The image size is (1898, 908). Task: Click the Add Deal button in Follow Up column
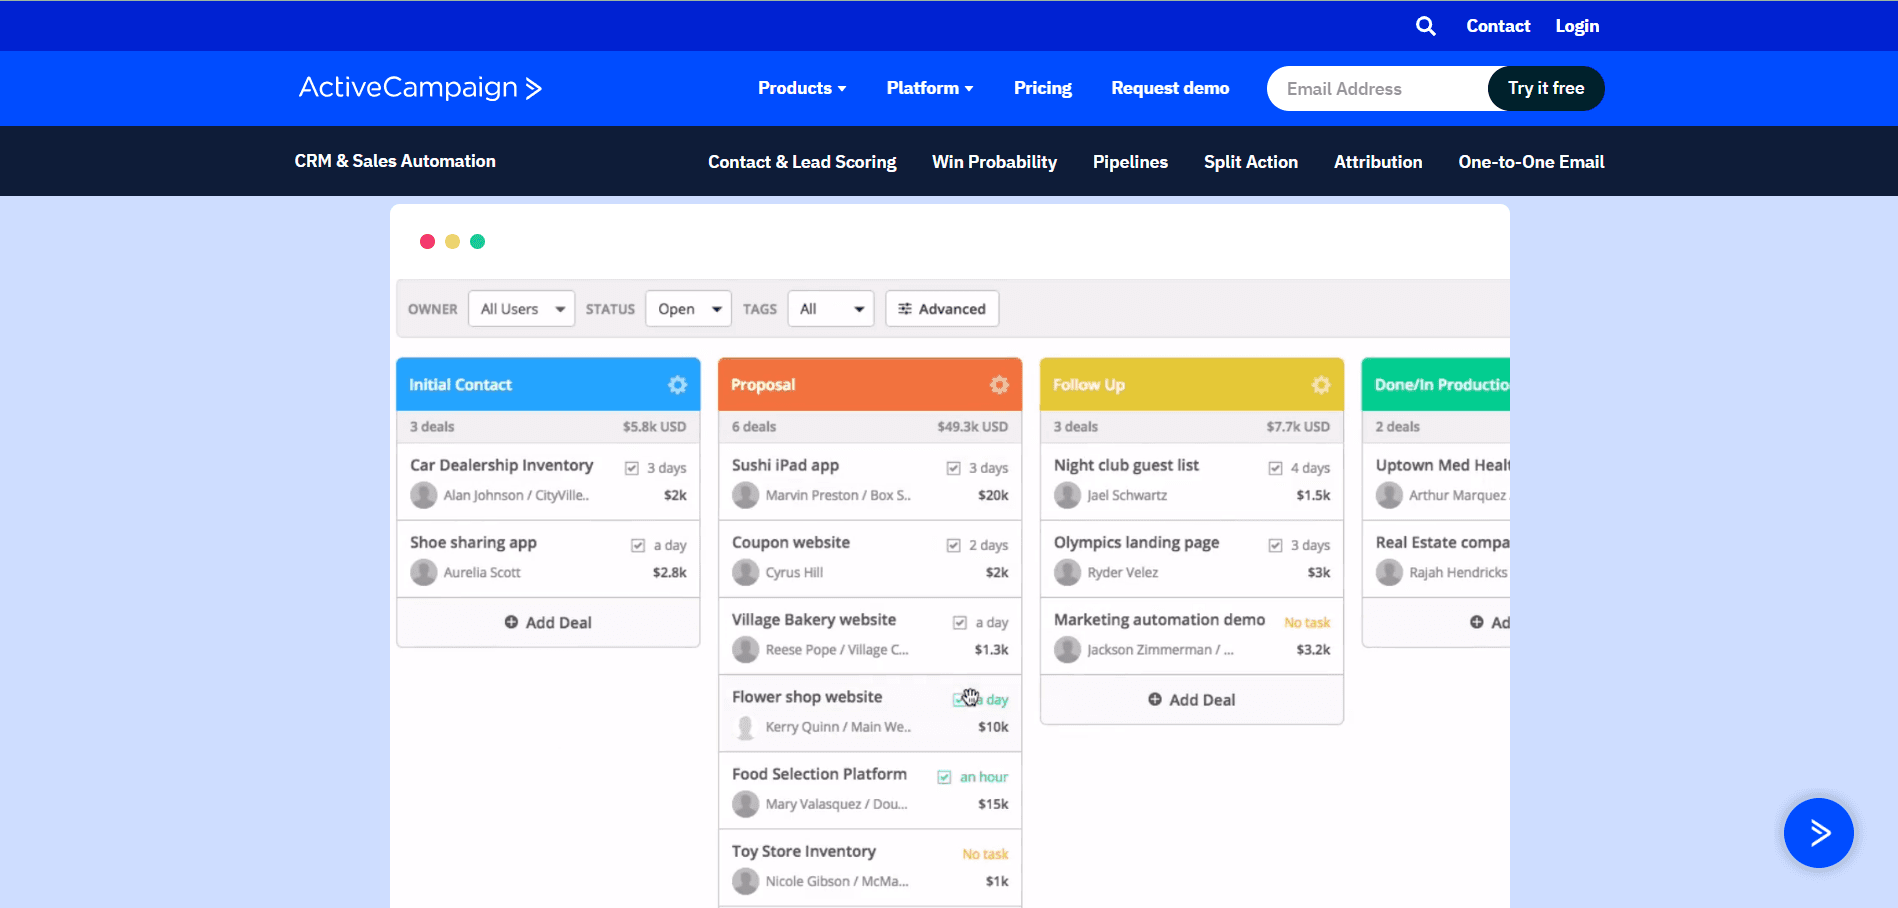click(1191, 699)
